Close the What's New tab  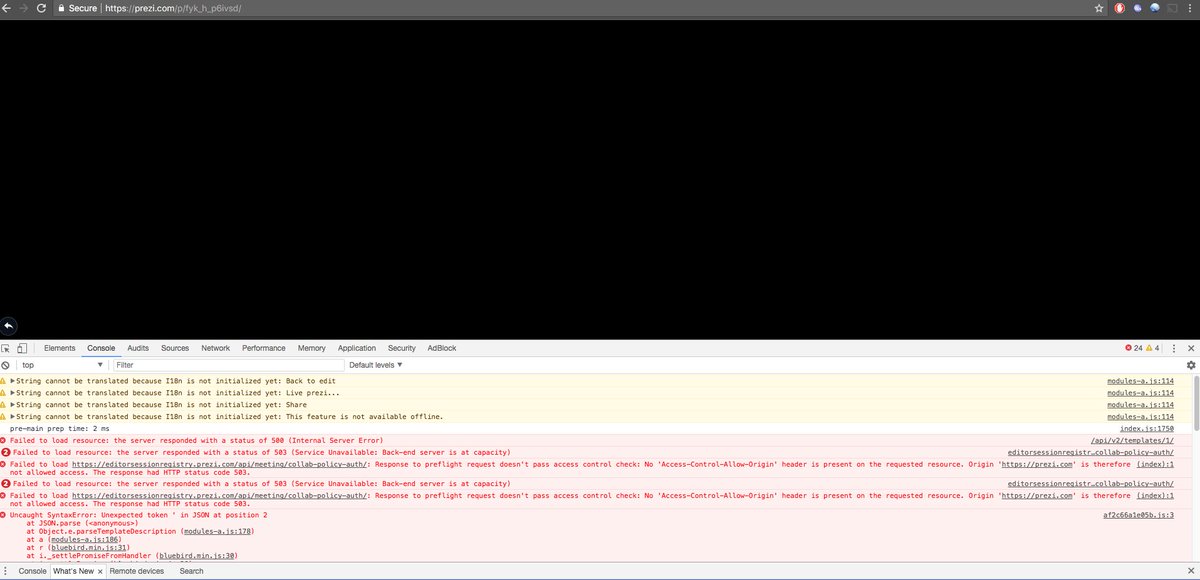pyautogui.click(x=100, y=571)
